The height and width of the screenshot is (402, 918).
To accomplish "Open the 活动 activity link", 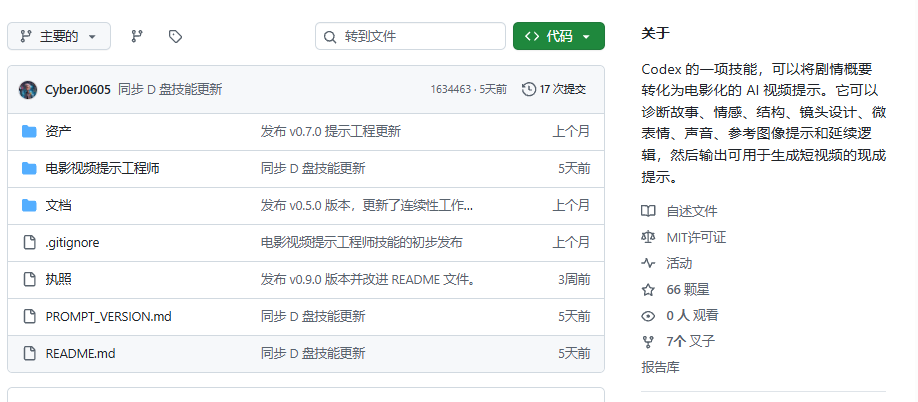I will click(679, 263).
